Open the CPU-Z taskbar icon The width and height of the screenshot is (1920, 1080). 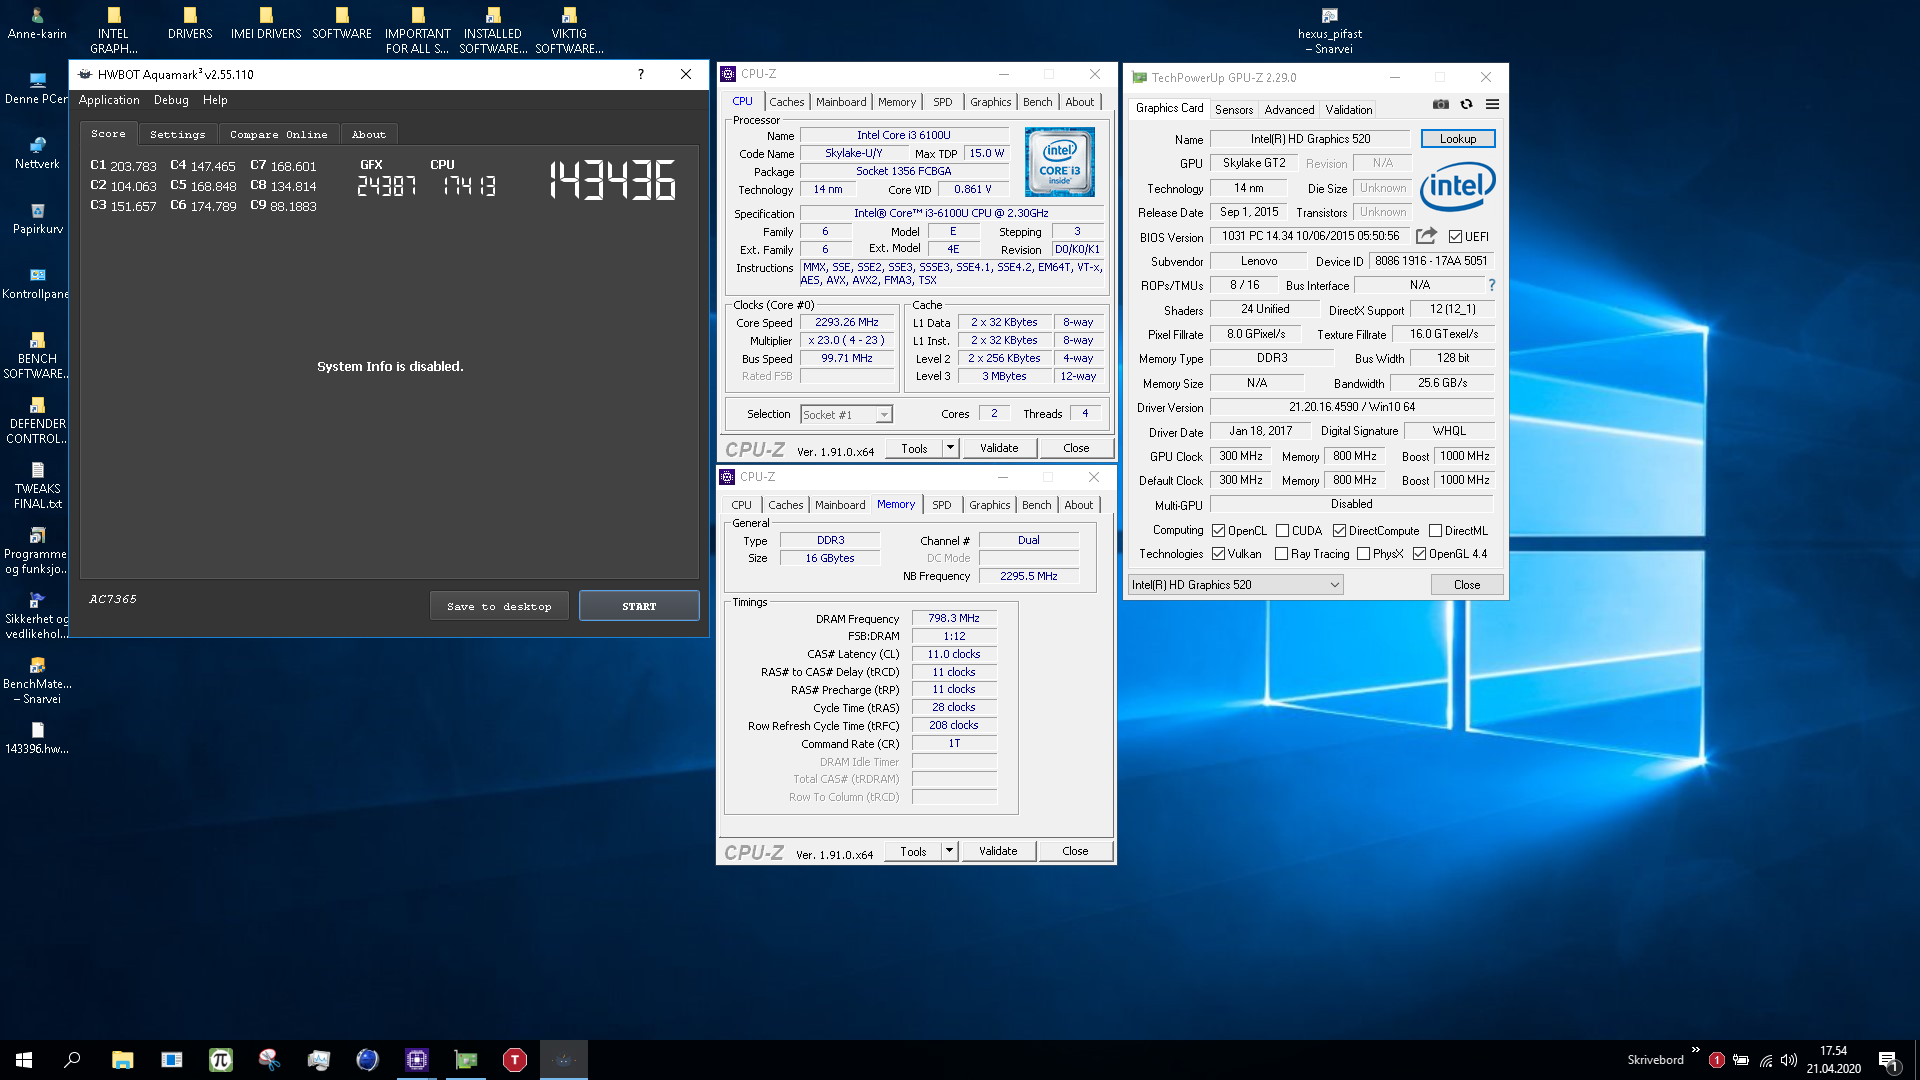(416, 1060)
